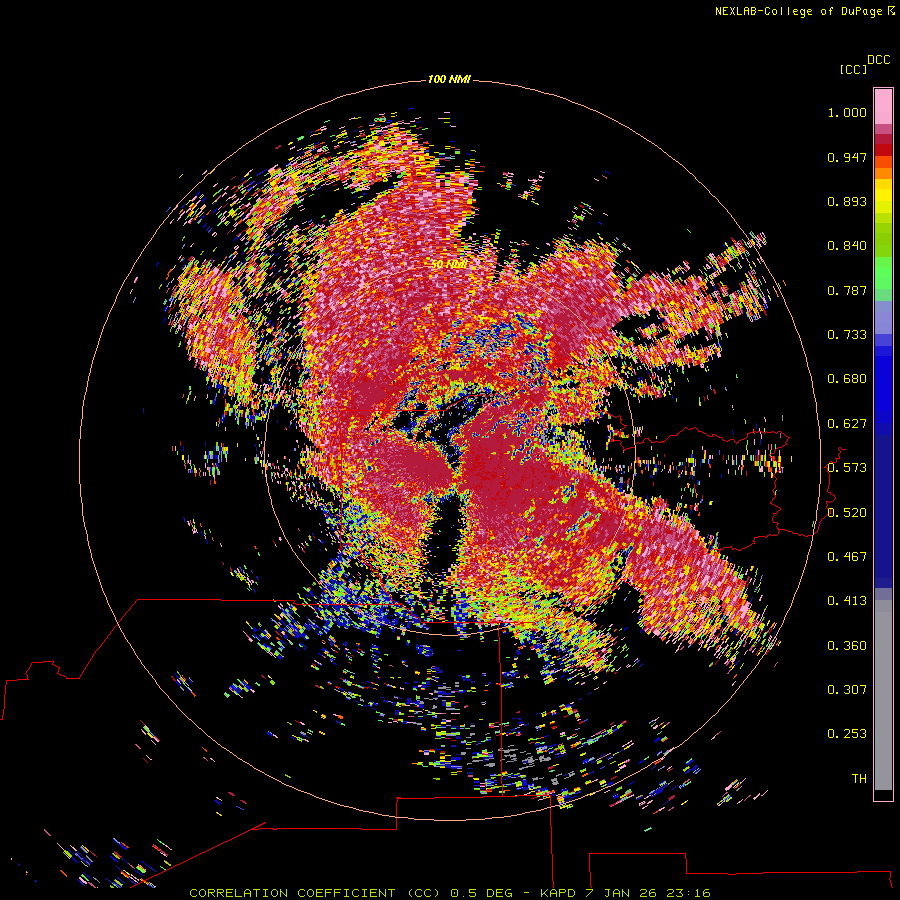Click the 0.893 legend value
The image size is (900, 900).
847,201
